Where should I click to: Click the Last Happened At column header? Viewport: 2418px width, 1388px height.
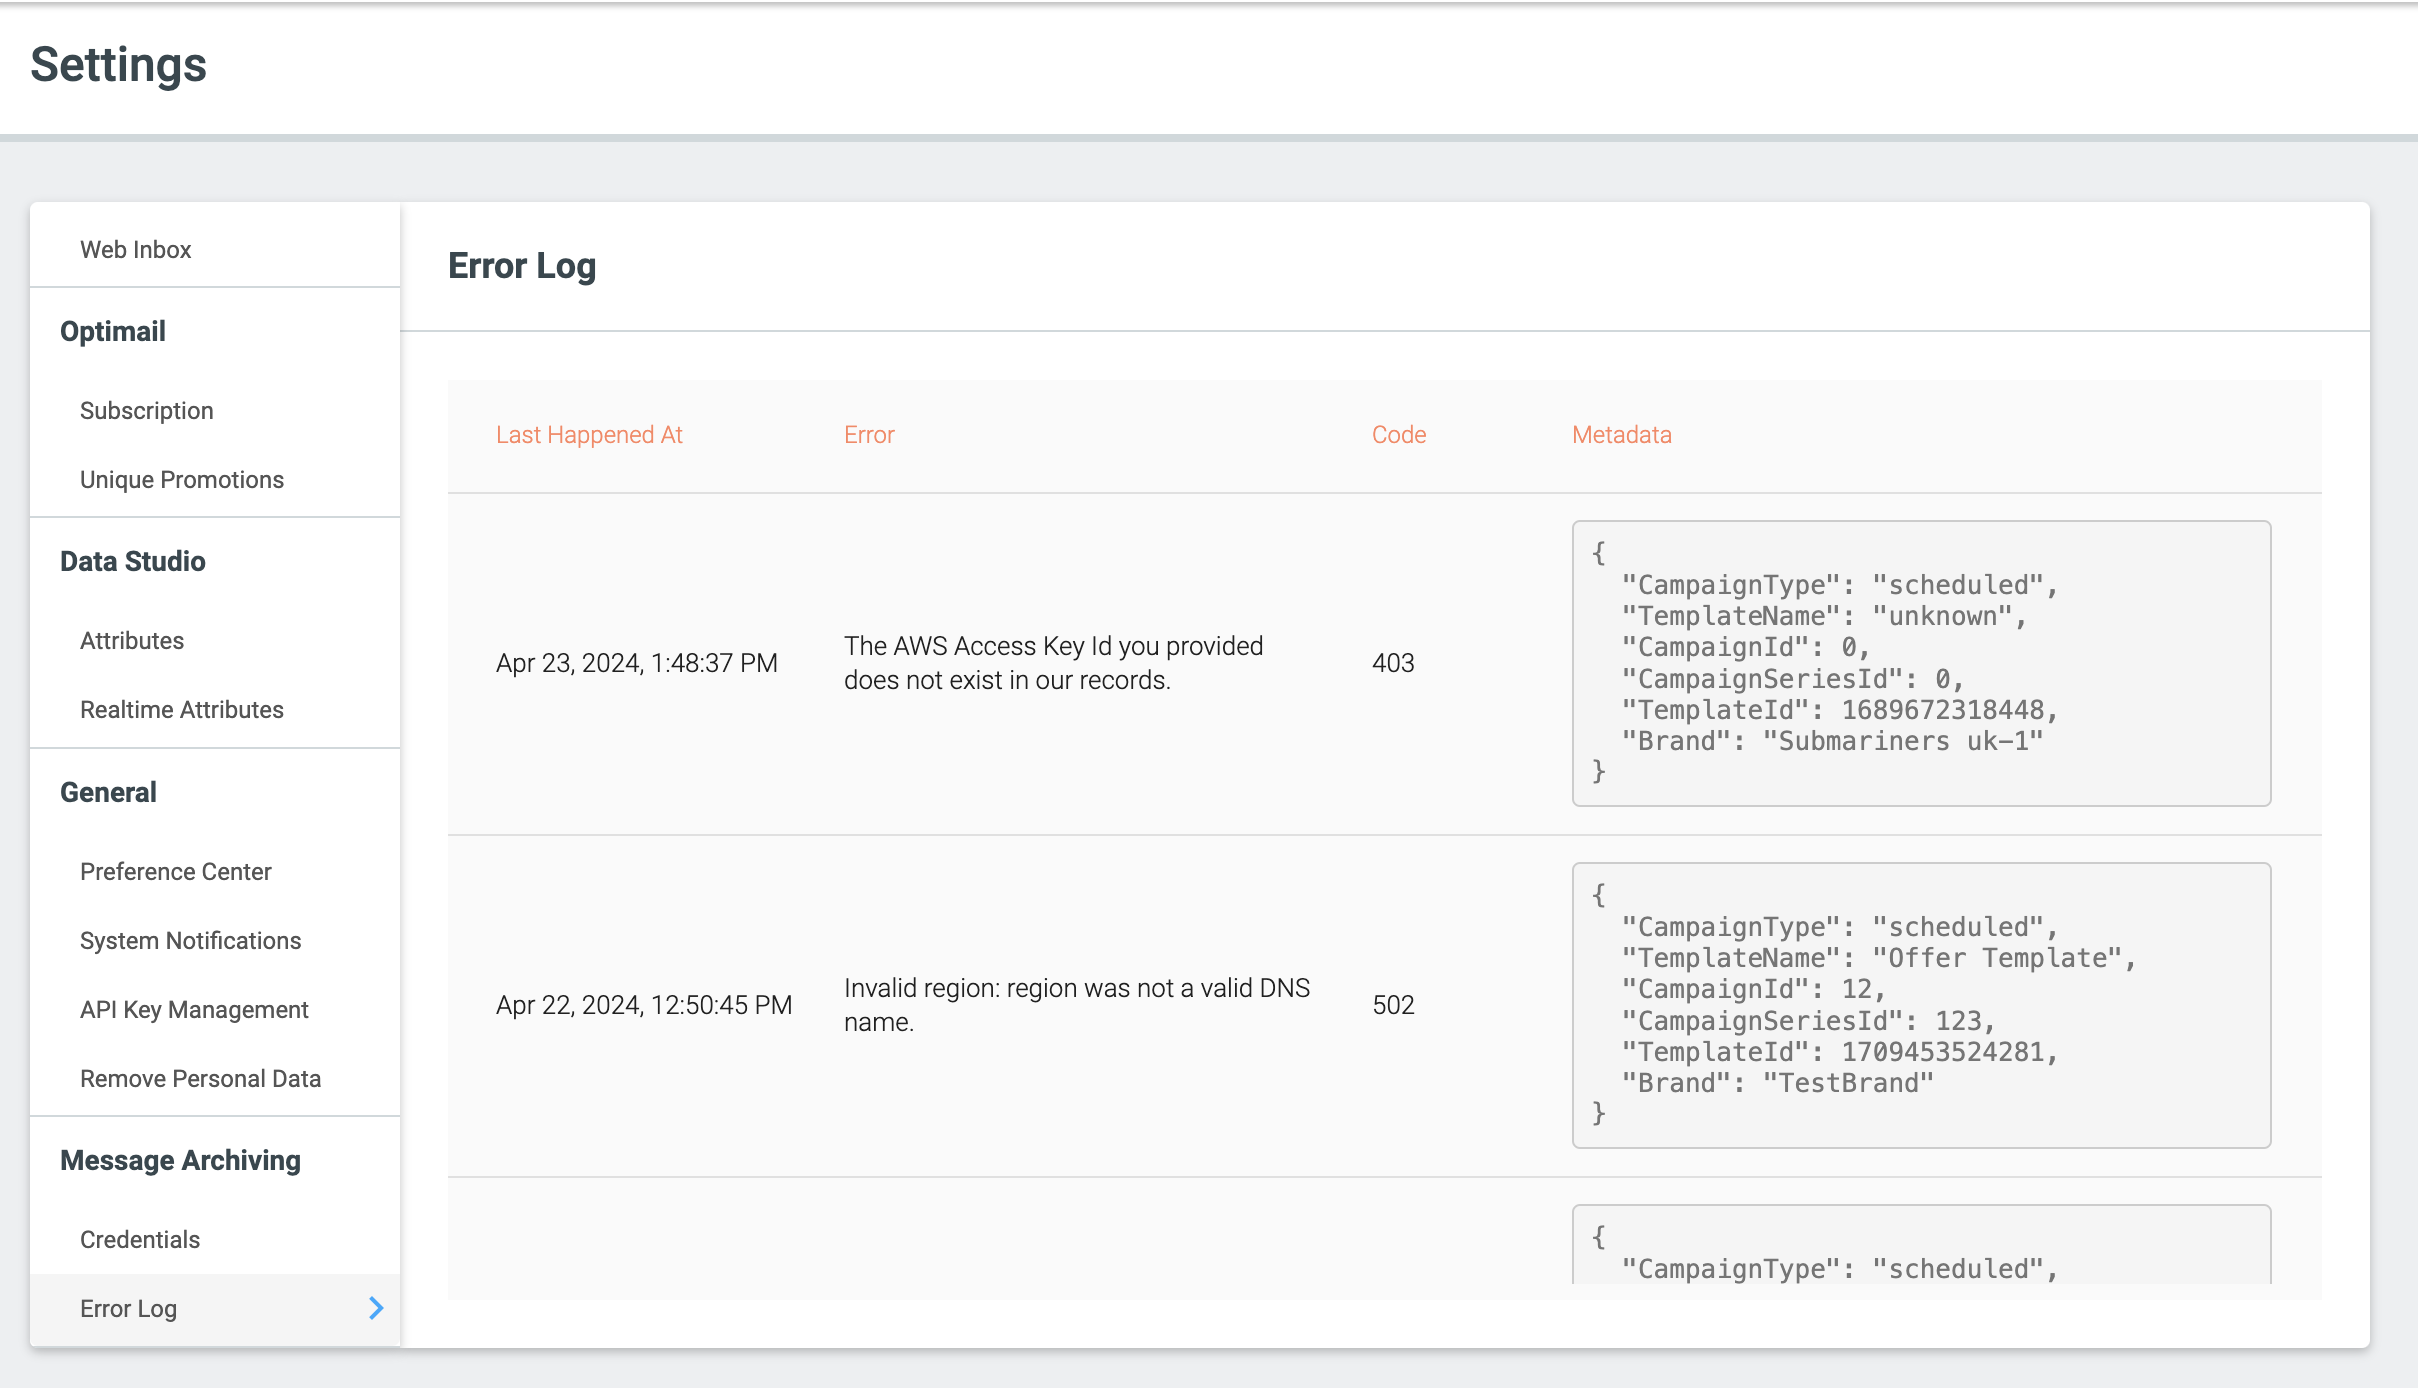click(589, 434)
